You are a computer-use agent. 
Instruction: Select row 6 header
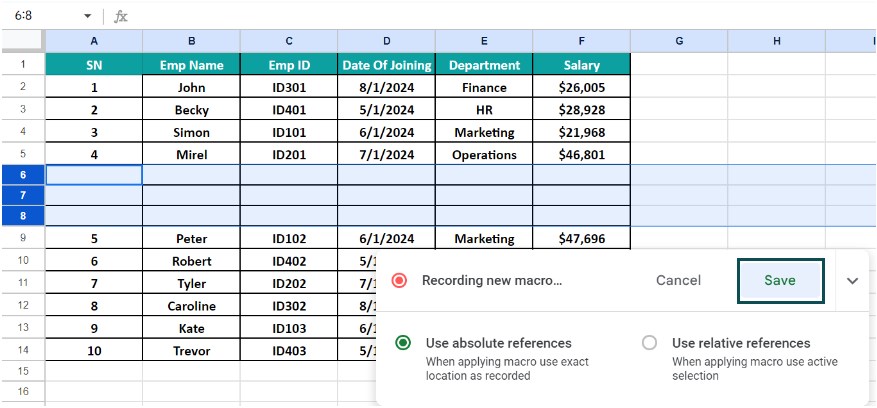(23, 175)
